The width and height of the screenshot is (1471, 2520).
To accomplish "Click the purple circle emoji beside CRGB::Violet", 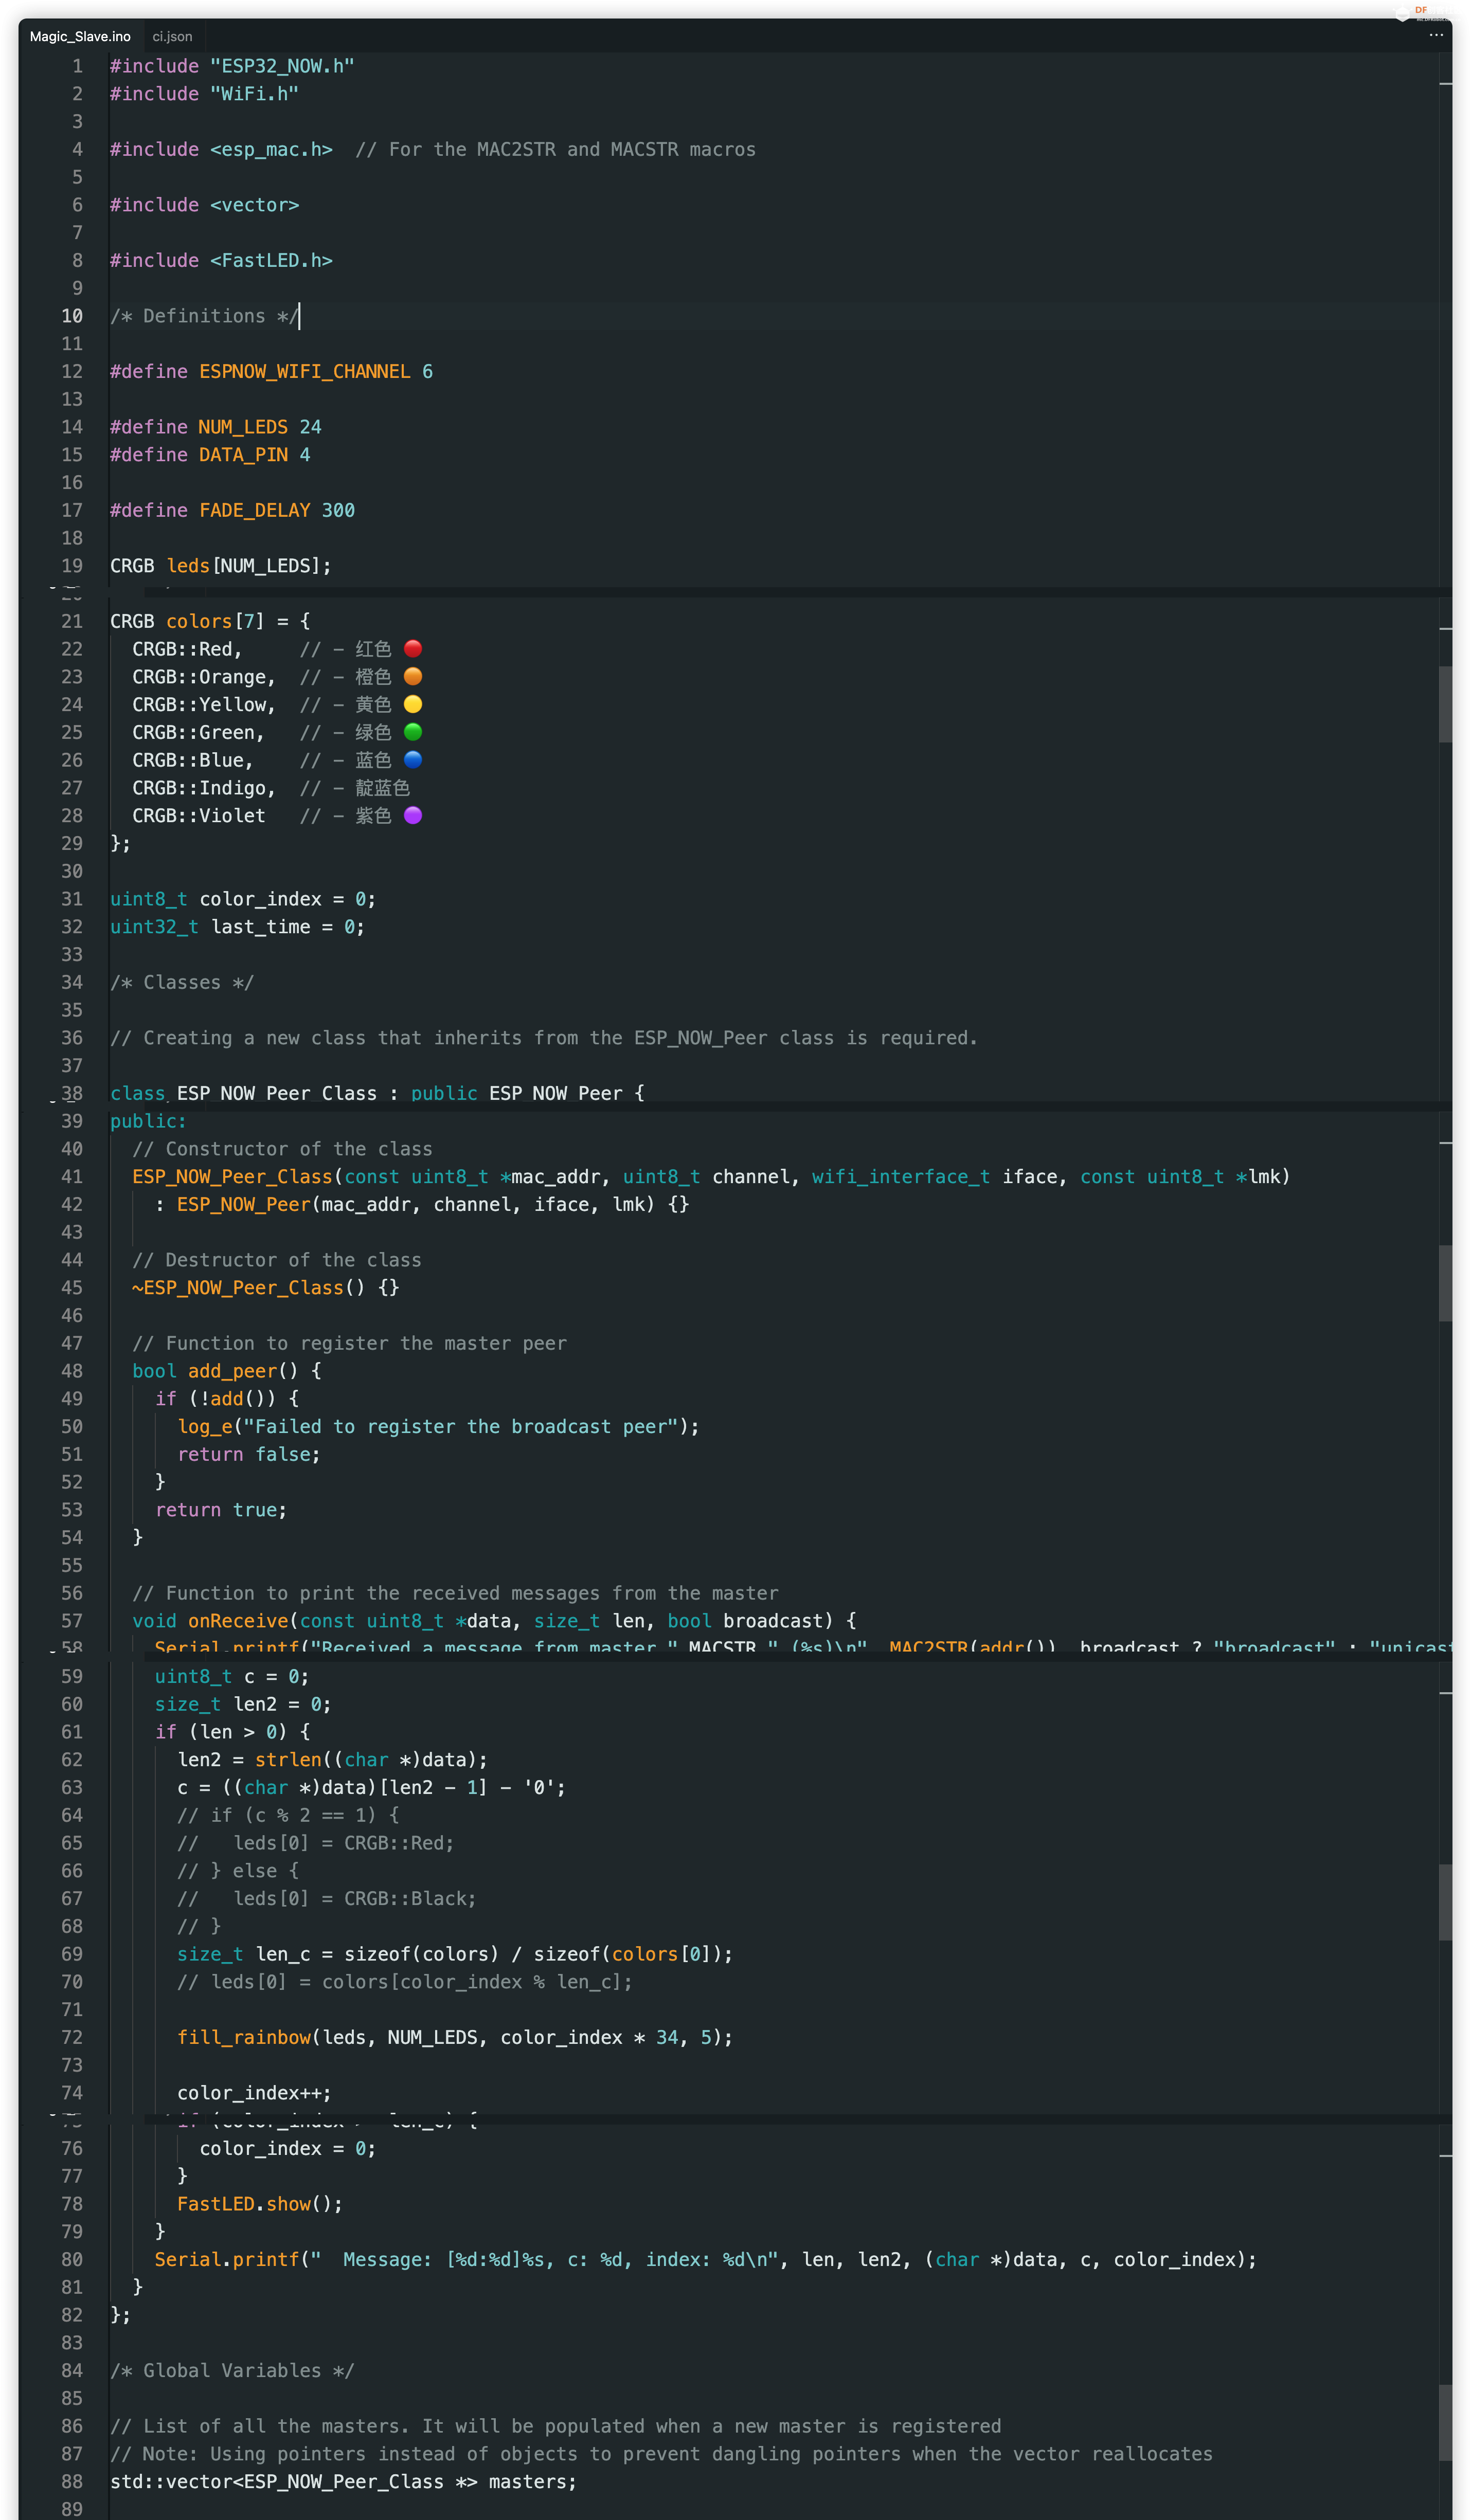I will [x=413, y=816].
